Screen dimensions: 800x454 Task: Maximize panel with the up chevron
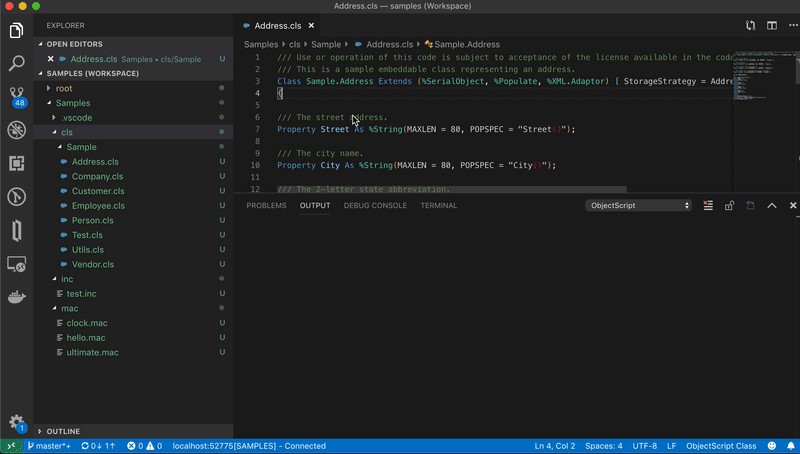coord(771,205)
